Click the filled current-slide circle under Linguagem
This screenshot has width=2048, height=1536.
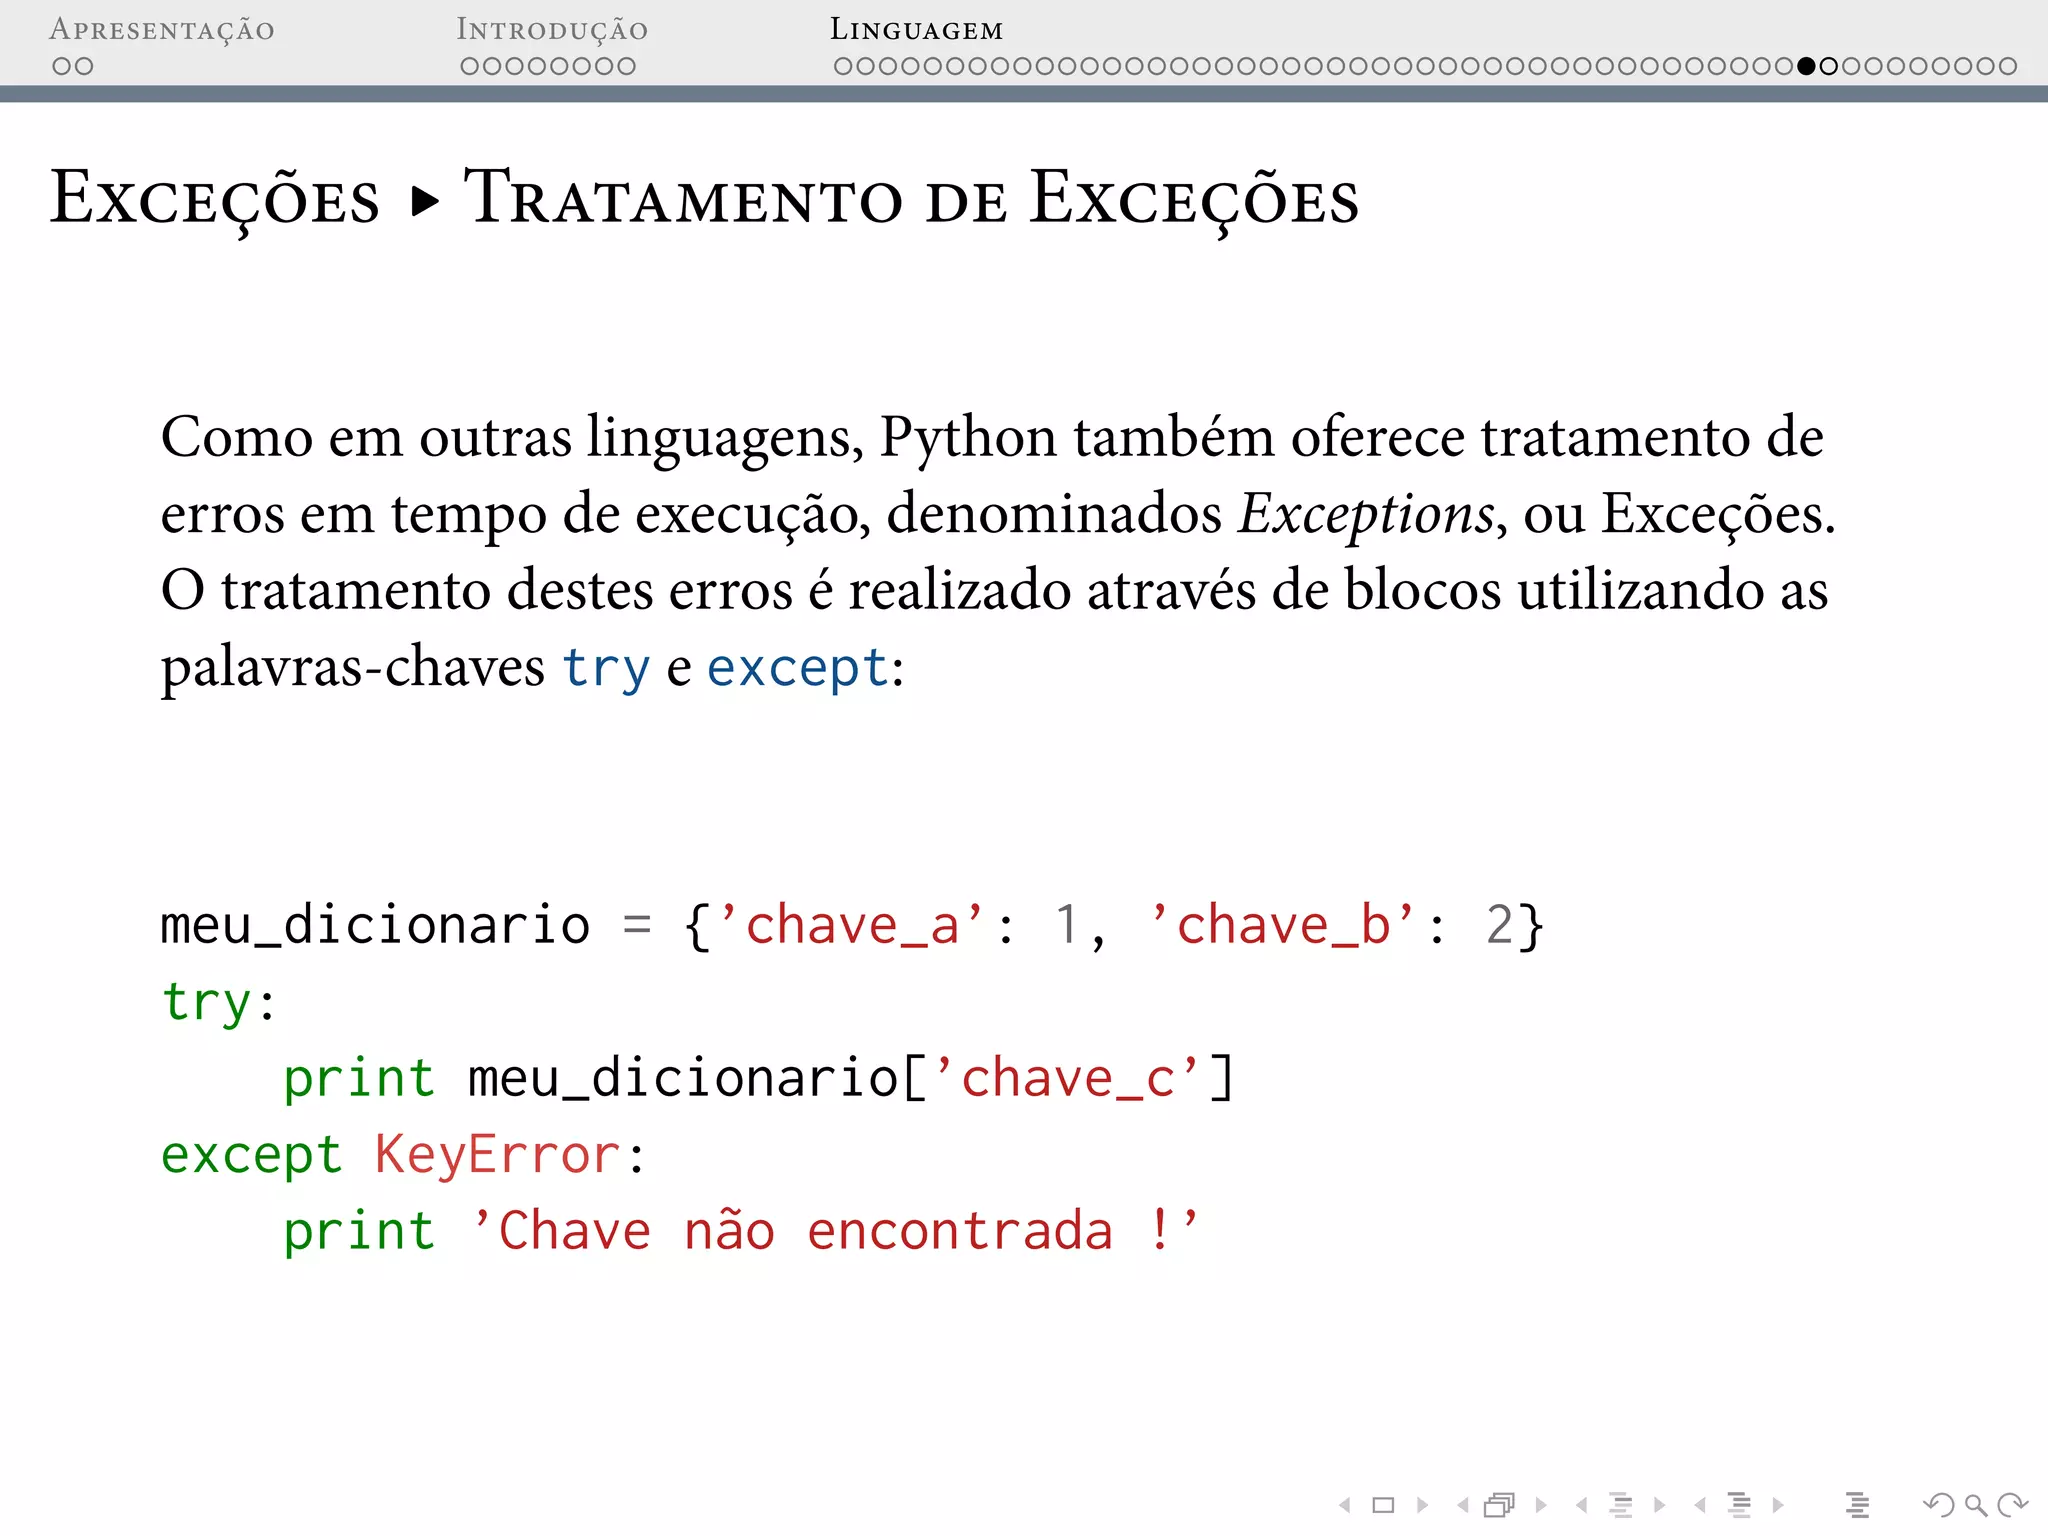tap(1806, 66)
